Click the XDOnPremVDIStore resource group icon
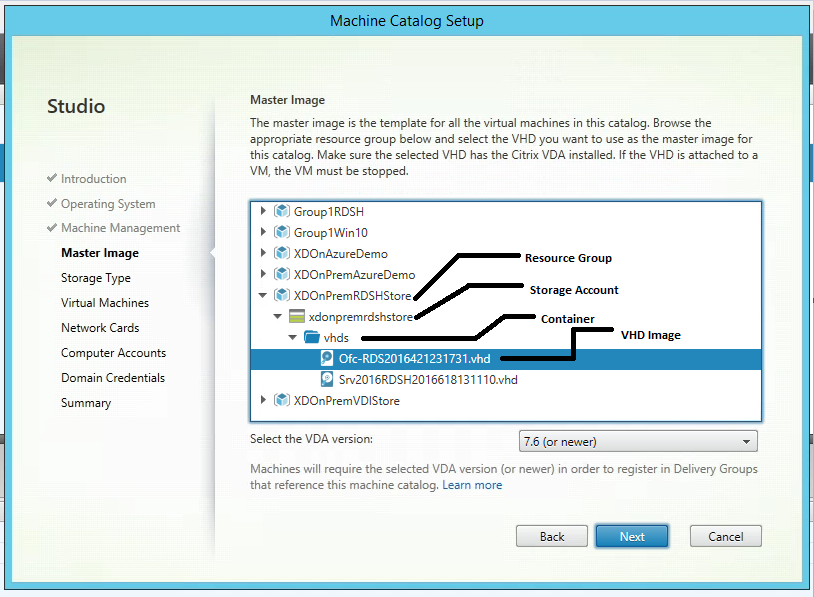This screenshot has height=597, width=814. [x=281, y=400]
